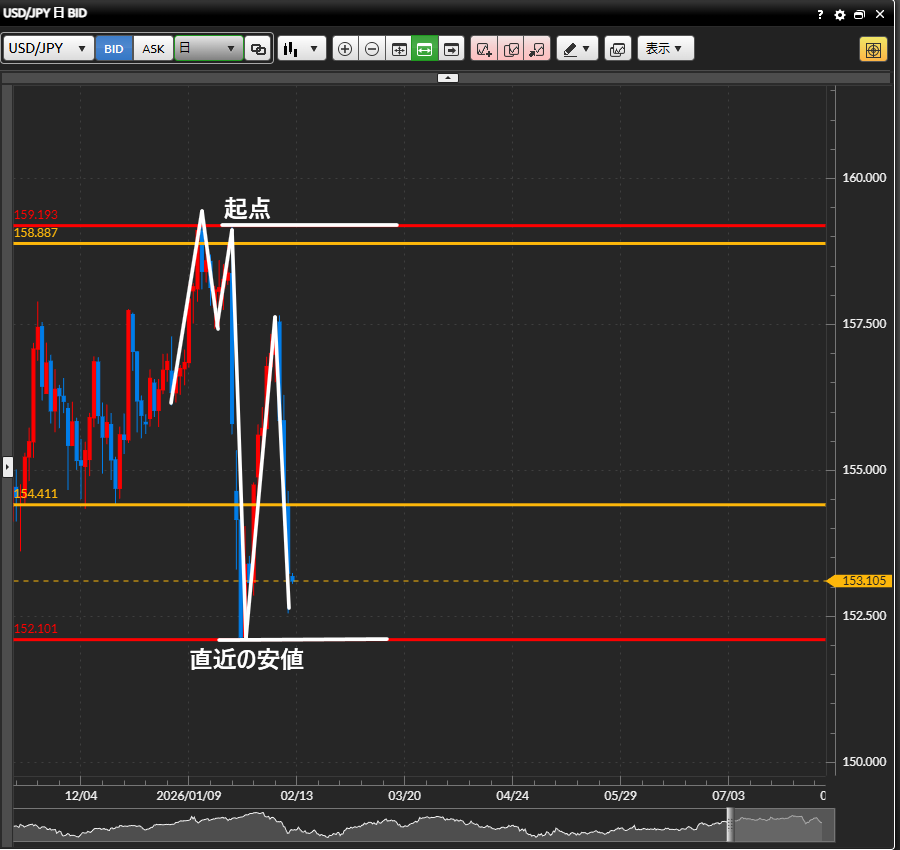Viewport: 900px width, 850px height.
Task: Click the green fit-to-width icon
Action: [x=425, y=49]
